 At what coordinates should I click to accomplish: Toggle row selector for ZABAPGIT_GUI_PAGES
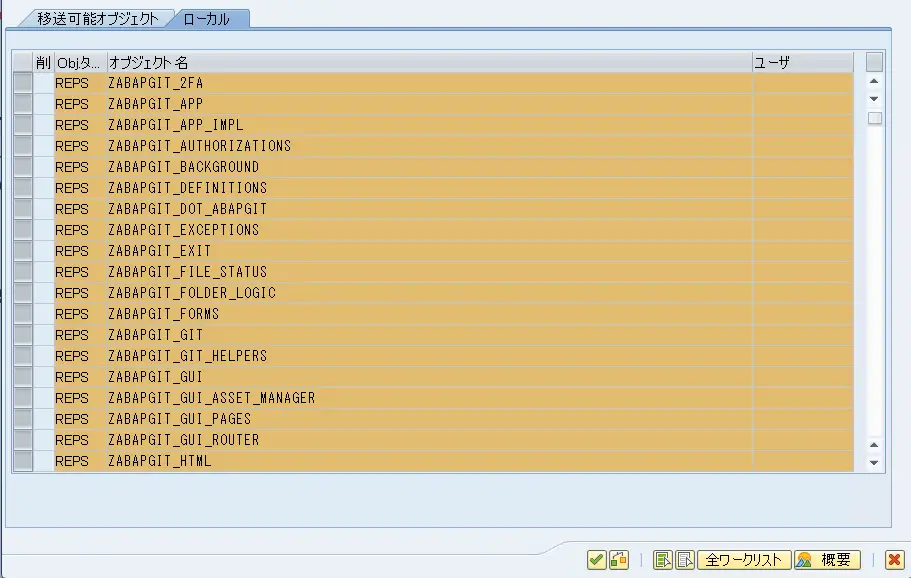(23, 419)
